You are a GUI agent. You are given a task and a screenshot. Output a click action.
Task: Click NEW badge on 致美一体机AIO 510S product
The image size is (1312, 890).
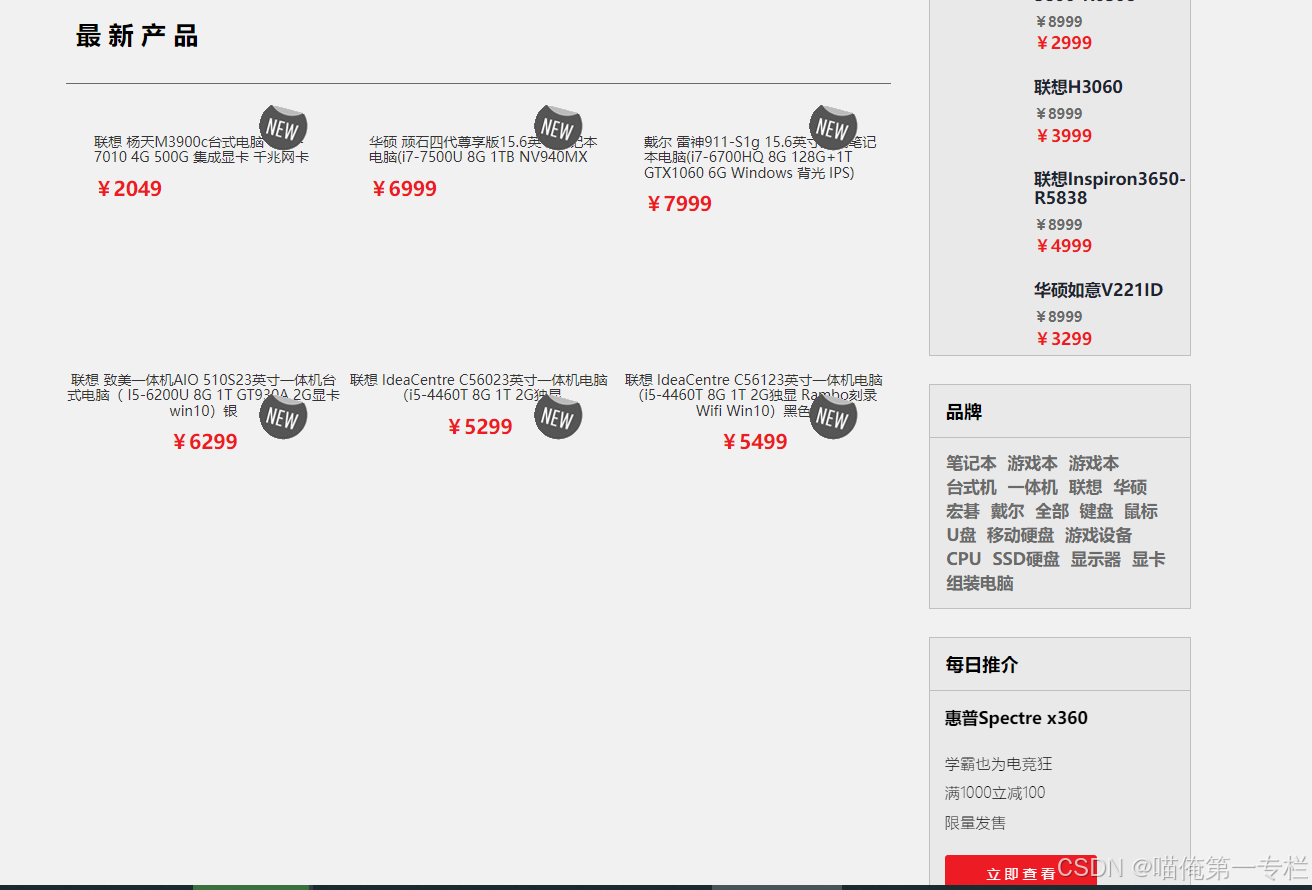click(283, 416)
